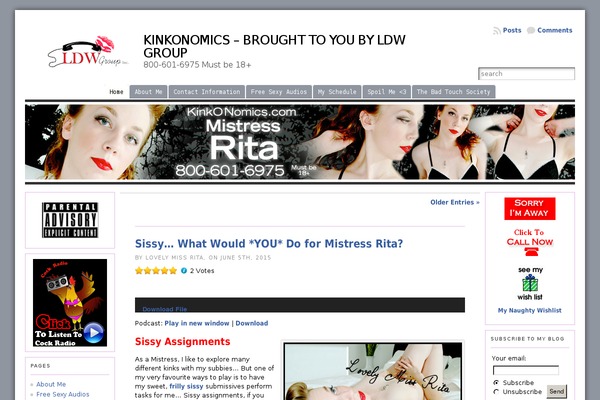The height and width of the screenshot is (400, 600).
Task: Click the podcast Download link
Action: 252,323
